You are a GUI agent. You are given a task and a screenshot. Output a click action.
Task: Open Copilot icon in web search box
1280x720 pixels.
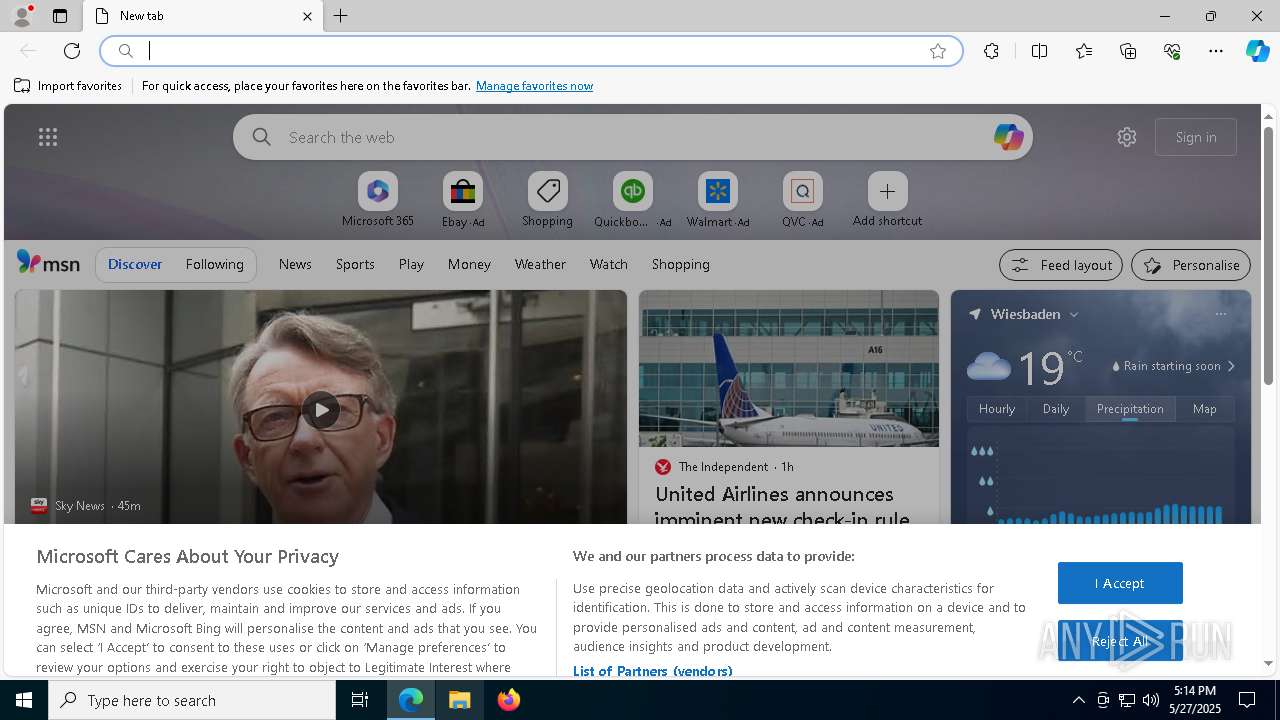(x=1008, y=137)
